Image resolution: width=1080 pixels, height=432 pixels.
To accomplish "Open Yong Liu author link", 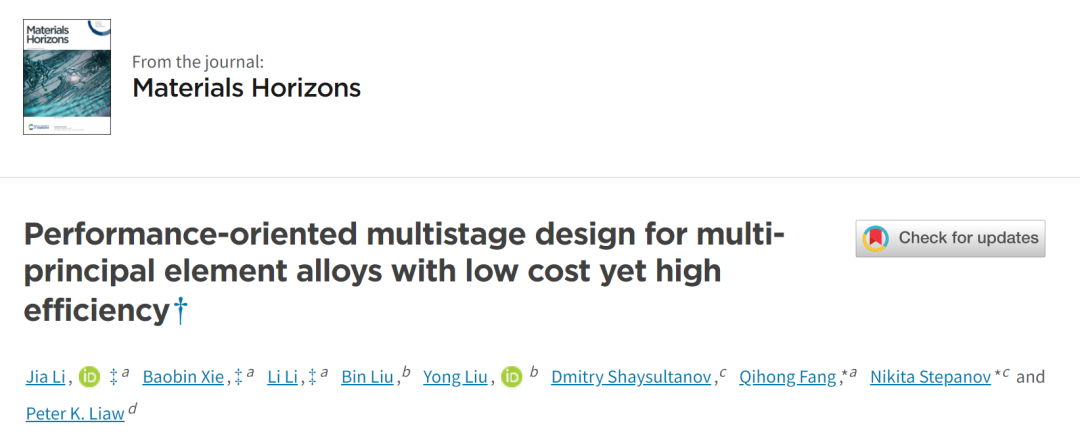I will (x=455, y=377).
